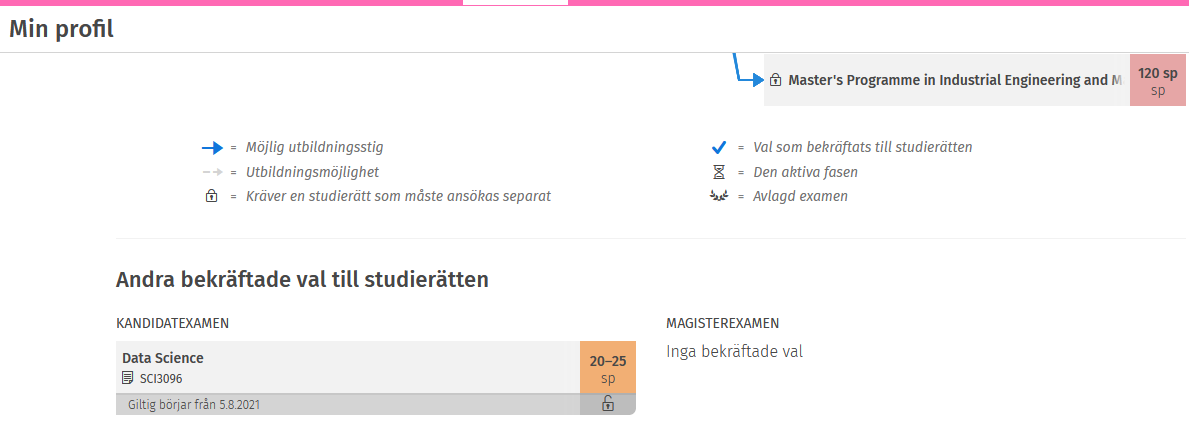Viewport: 1189px width, 439px height.
Task: Click the solid blue arrow legend icon
Action: (x=211, y=147)
